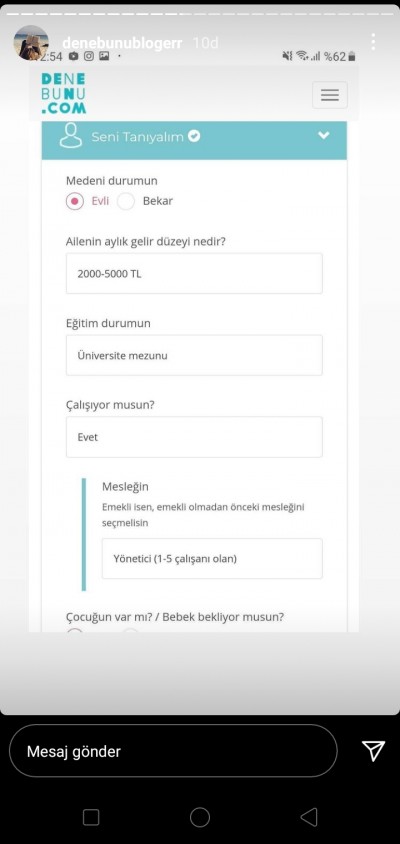The width and height of the screenshot is (400, 844).
Task: Tap the user profile icon in header
Action: (71, 135)
